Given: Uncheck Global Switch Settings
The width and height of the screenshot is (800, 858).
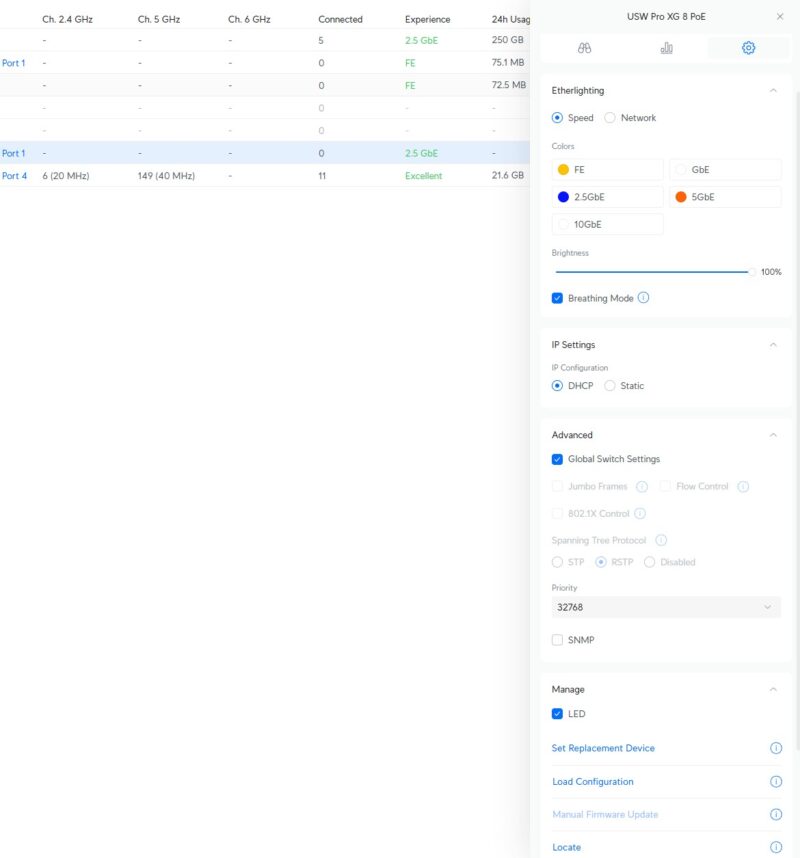Looking at the screenshot, I should coord(557,459).
